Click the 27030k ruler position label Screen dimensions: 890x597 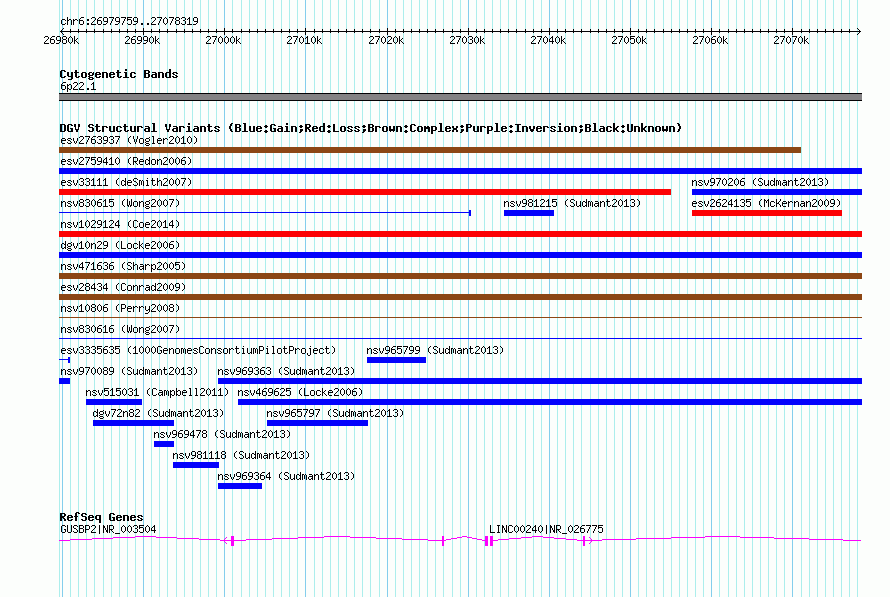(x=467, y=40)
